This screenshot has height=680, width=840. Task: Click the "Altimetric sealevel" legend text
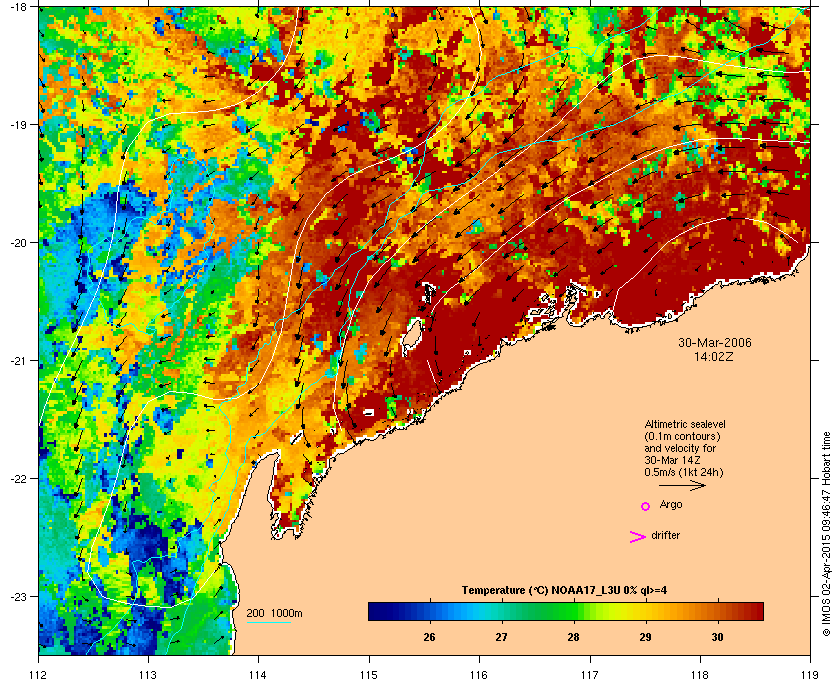[x=685, y=424]
